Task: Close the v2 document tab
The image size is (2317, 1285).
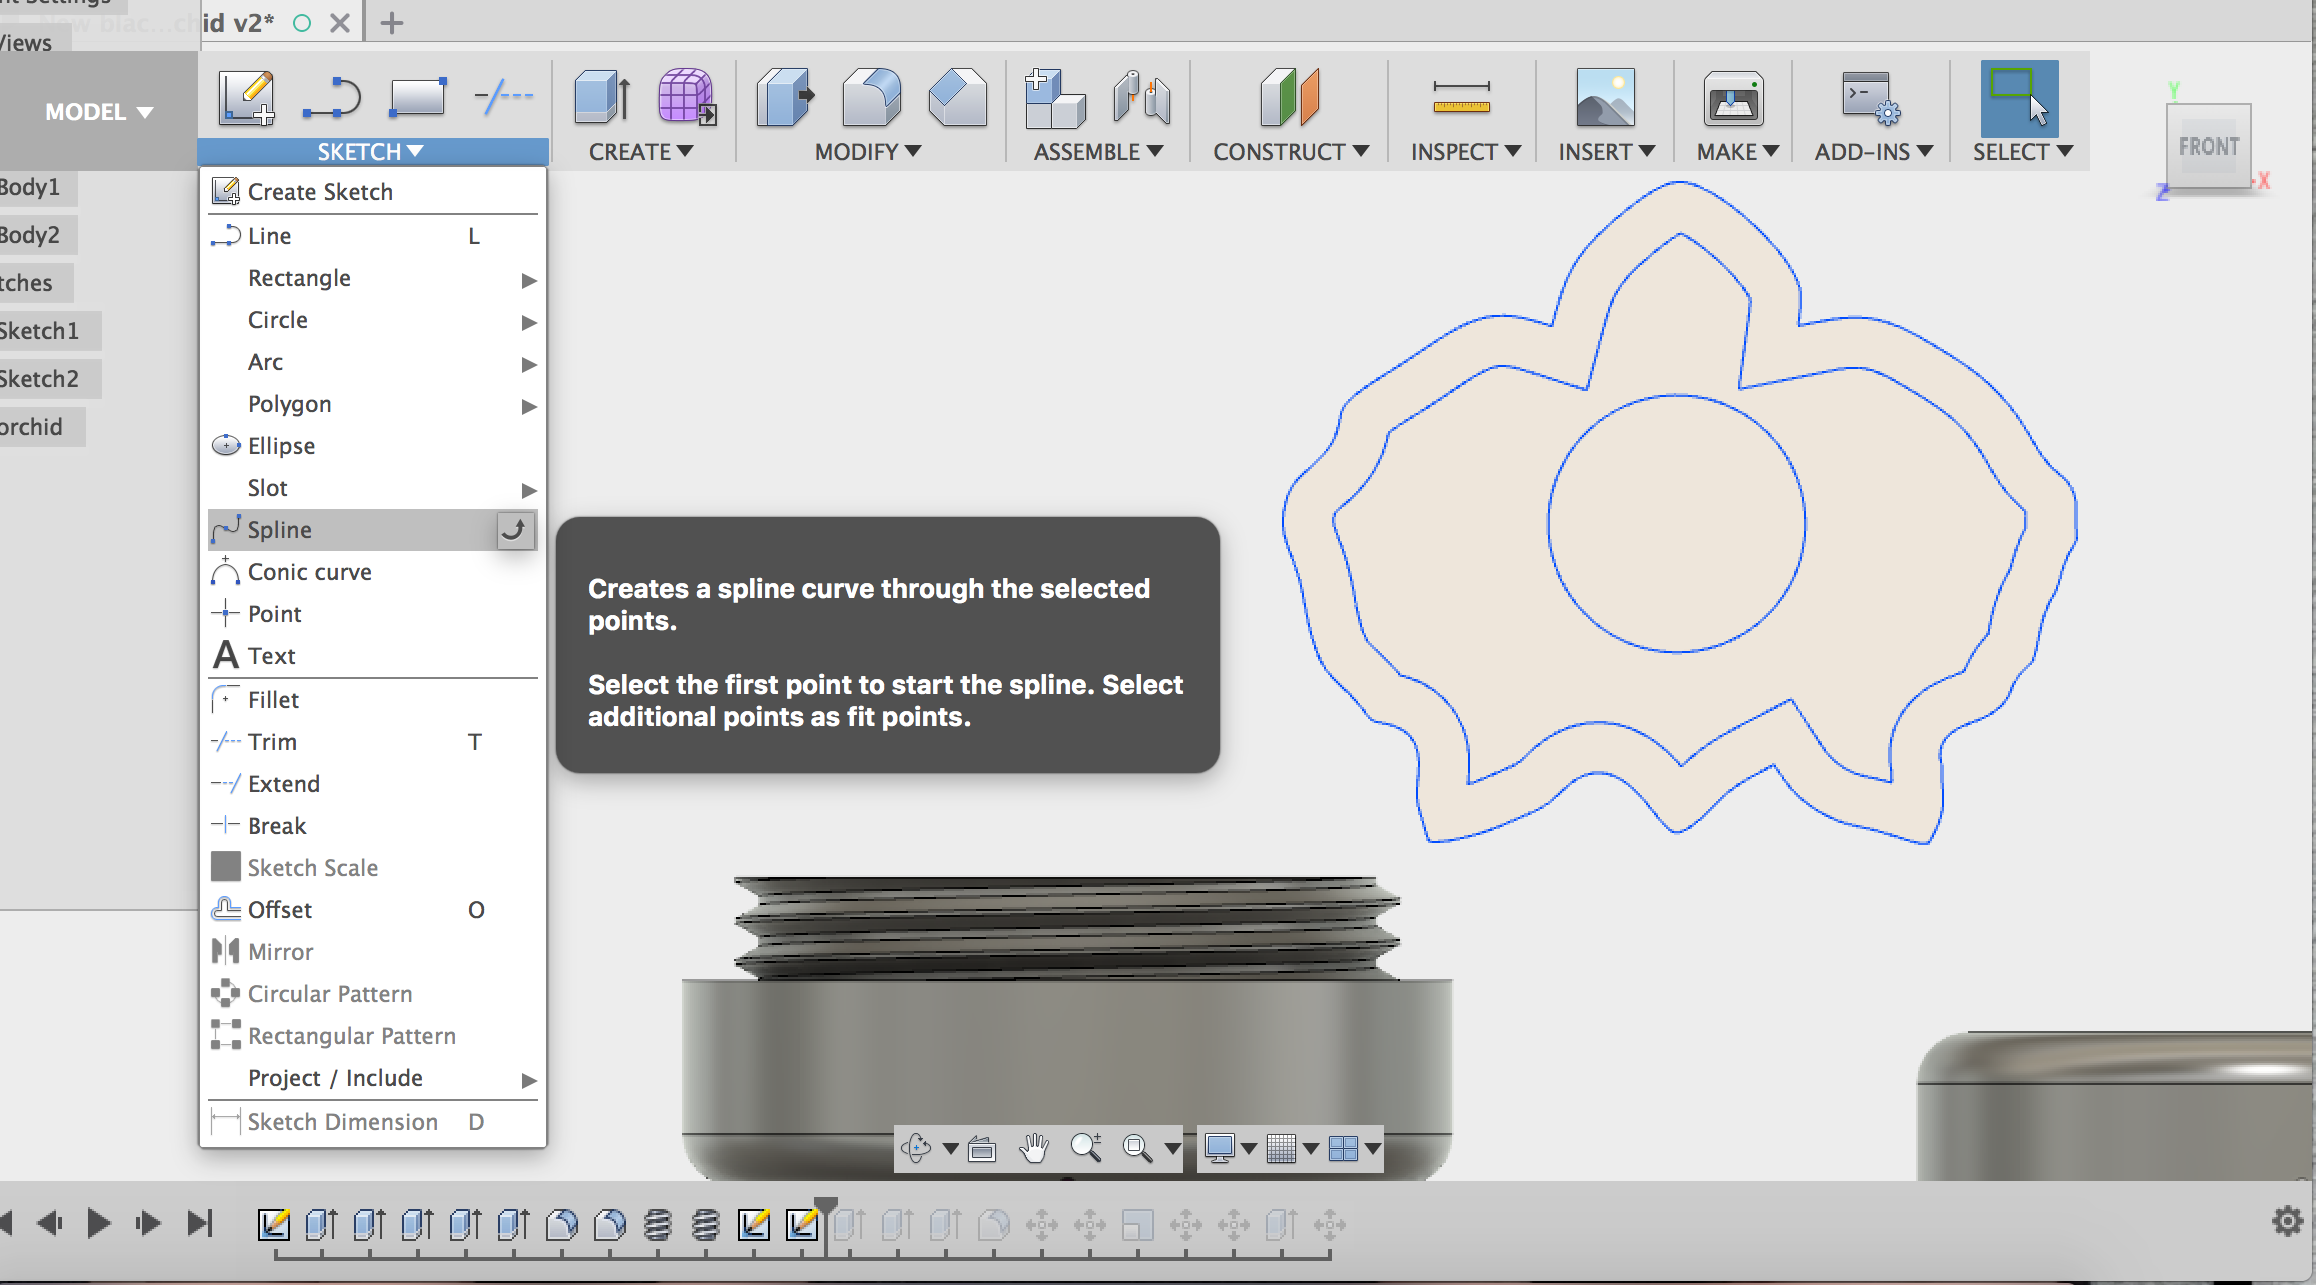Action: 340,22
